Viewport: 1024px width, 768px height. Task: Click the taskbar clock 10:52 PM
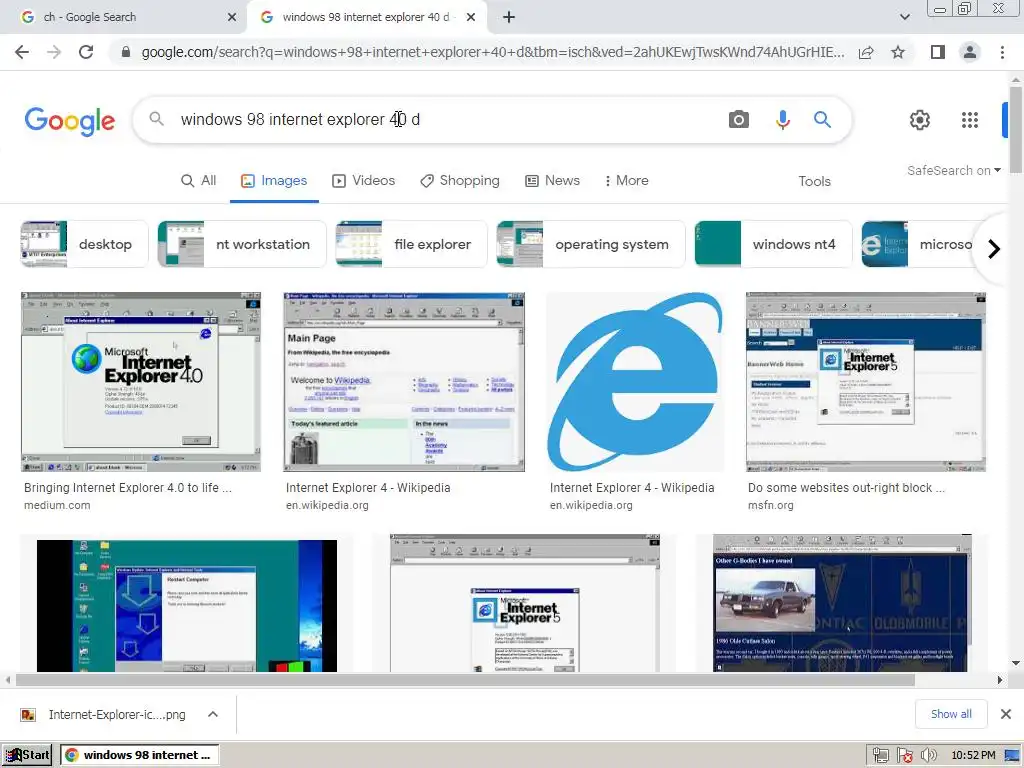click(x=973, y=756)
